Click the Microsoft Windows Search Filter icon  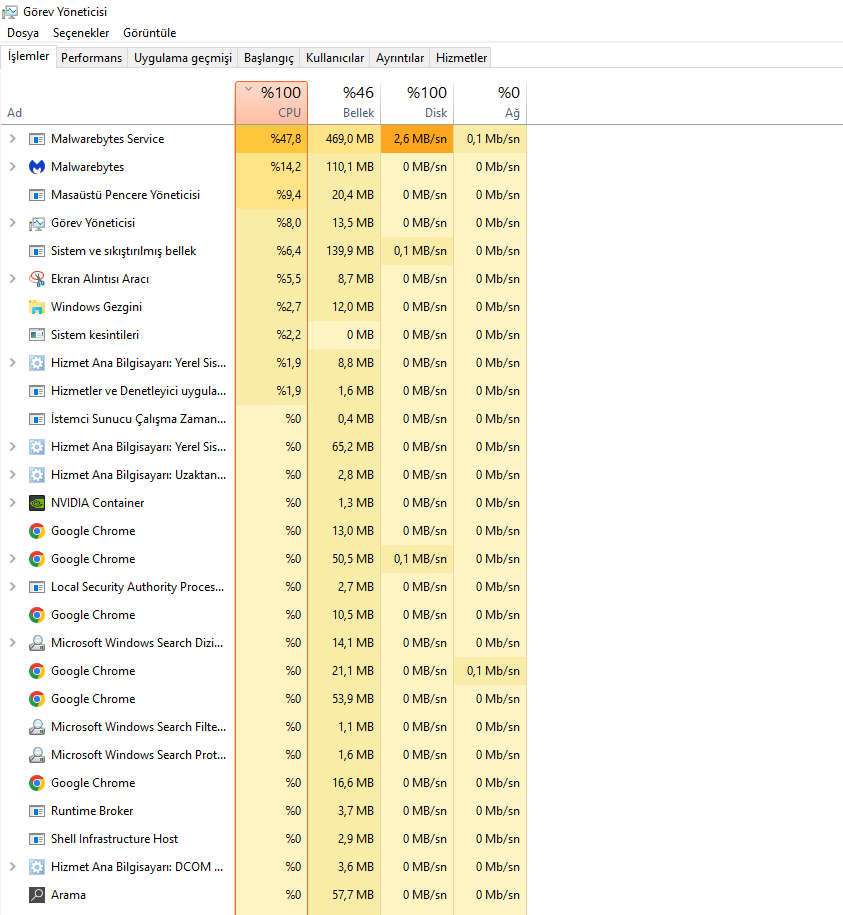(37, 727)
